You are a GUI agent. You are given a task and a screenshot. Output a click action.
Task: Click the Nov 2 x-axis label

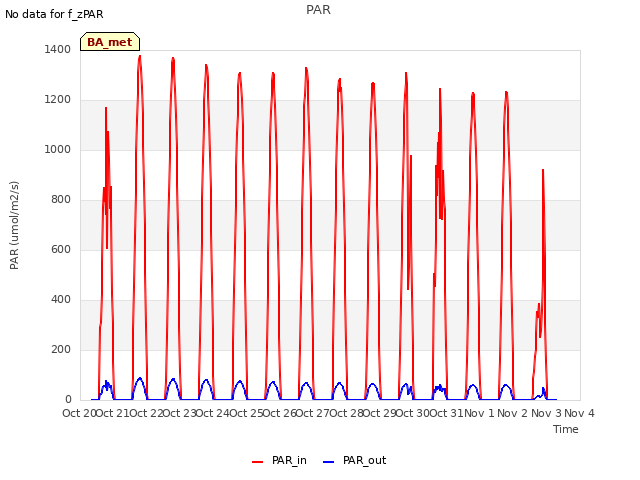click(x=513, y=413)
